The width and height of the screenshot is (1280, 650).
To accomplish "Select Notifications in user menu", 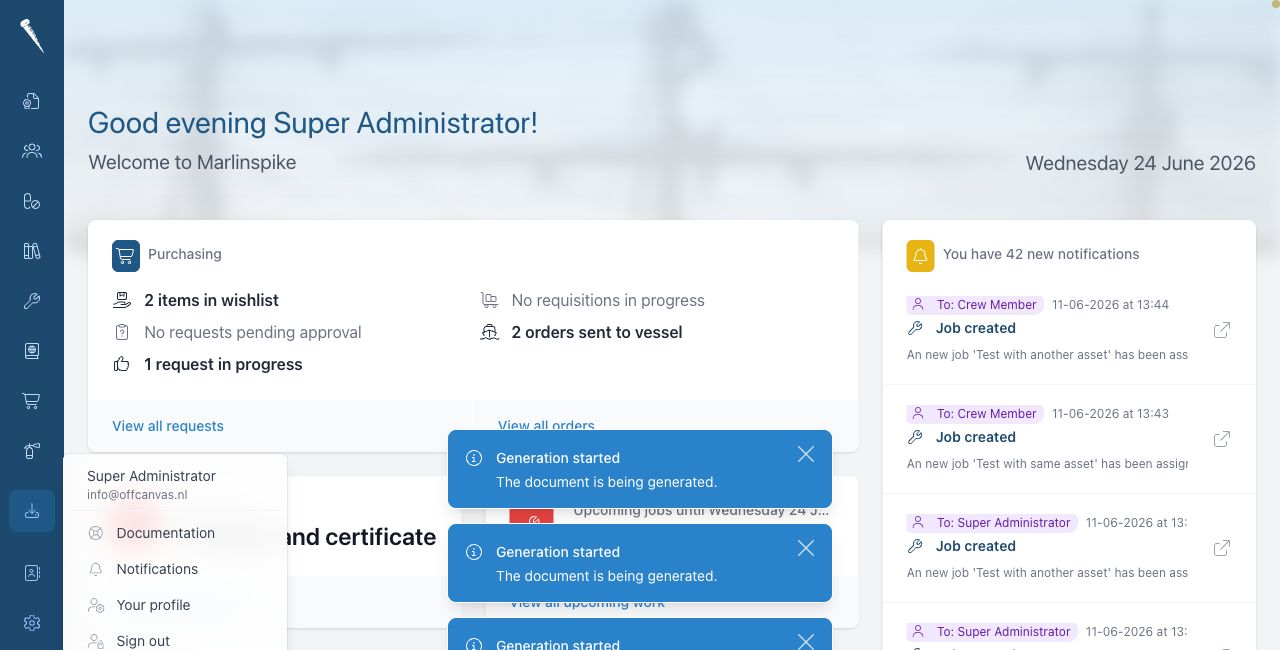I will pyautogui.click(x=157, y=569).
